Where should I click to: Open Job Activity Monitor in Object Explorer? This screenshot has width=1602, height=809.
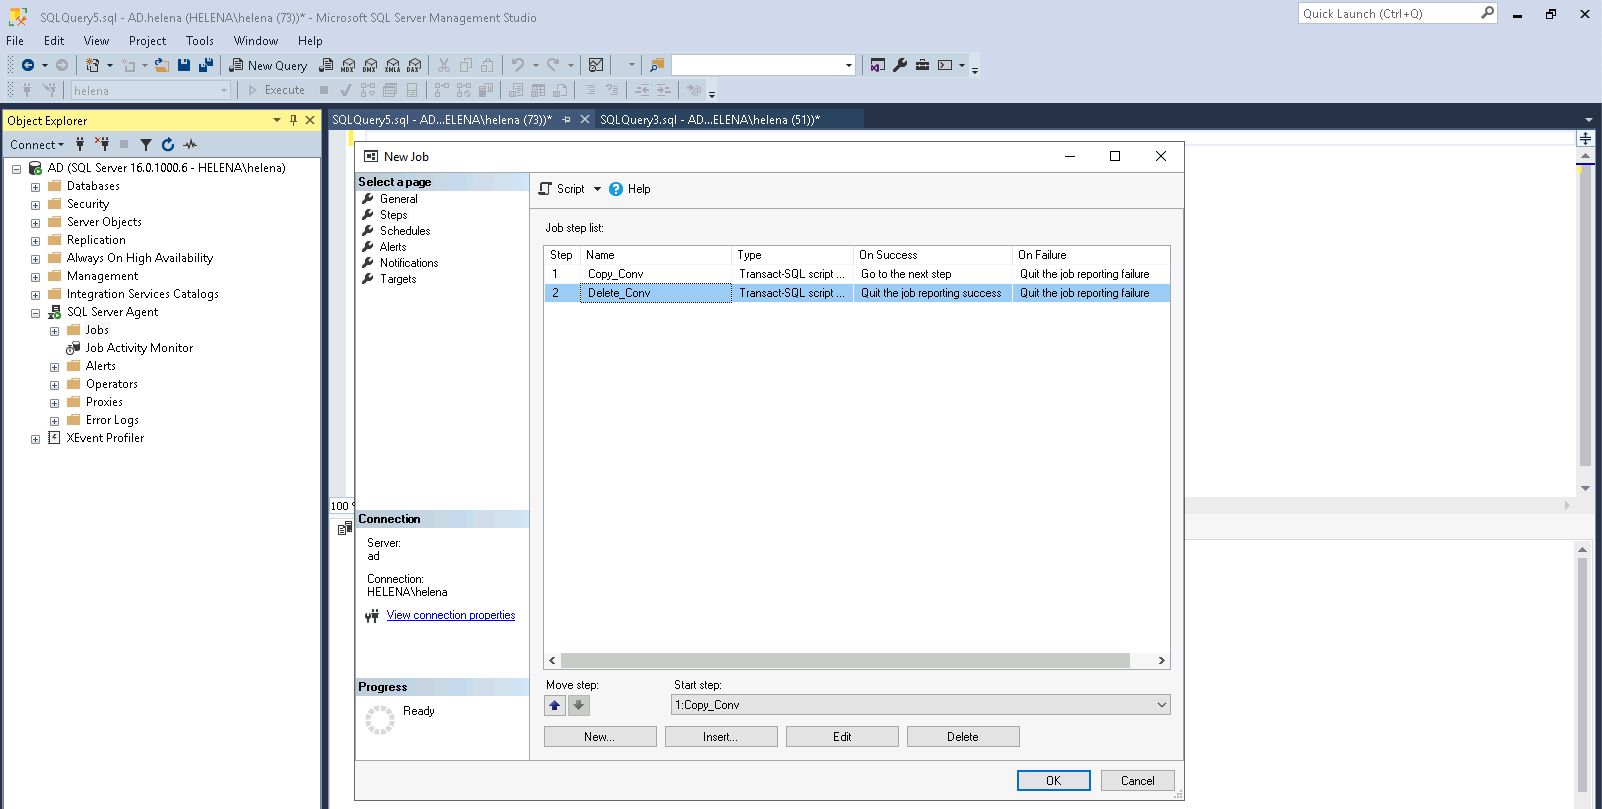coord(139,348)
